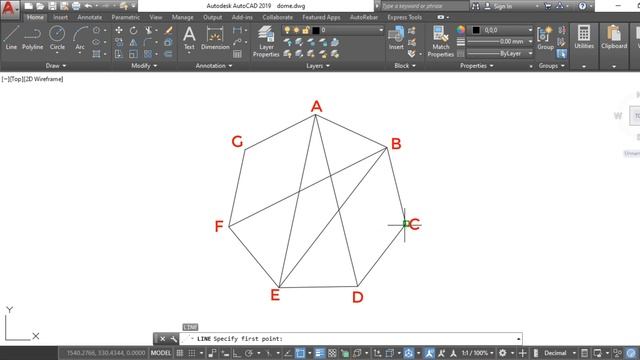Viewport: 640px width, 360px height.
Task: Expand the Annotation panel
Action: (x=213, y=66)
